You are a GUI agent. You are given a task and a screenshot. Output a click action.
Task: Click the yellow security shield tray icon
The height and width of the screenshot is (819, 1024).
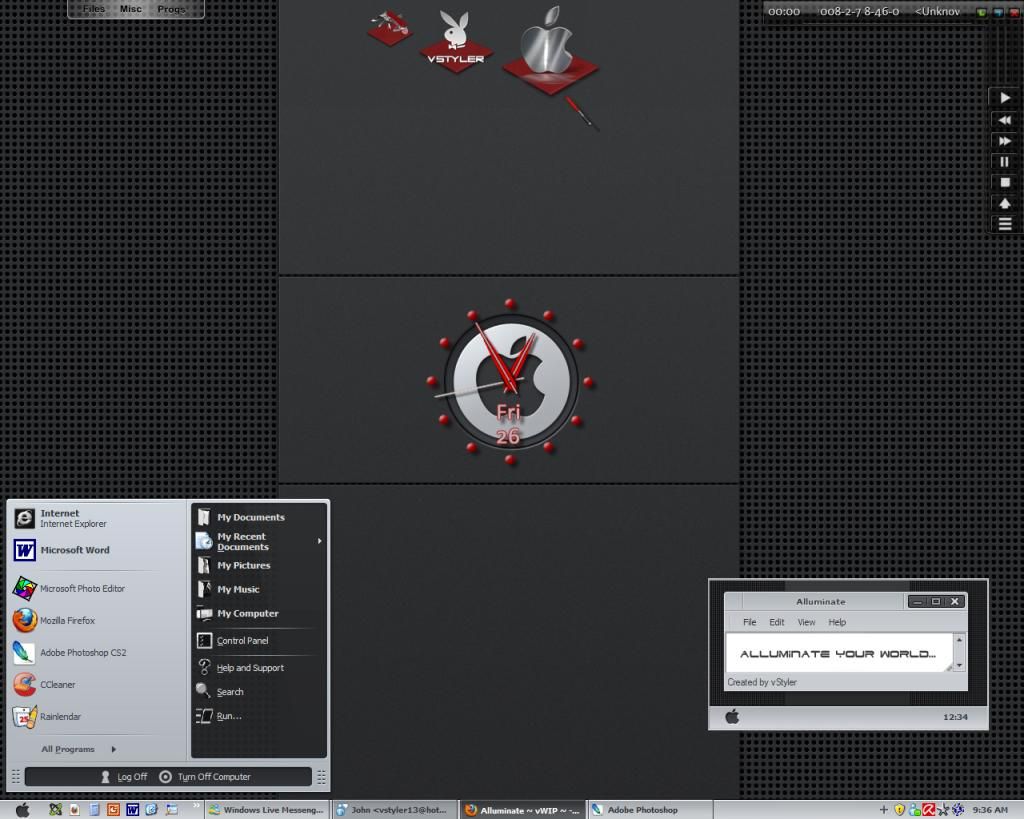coord(899,810)
